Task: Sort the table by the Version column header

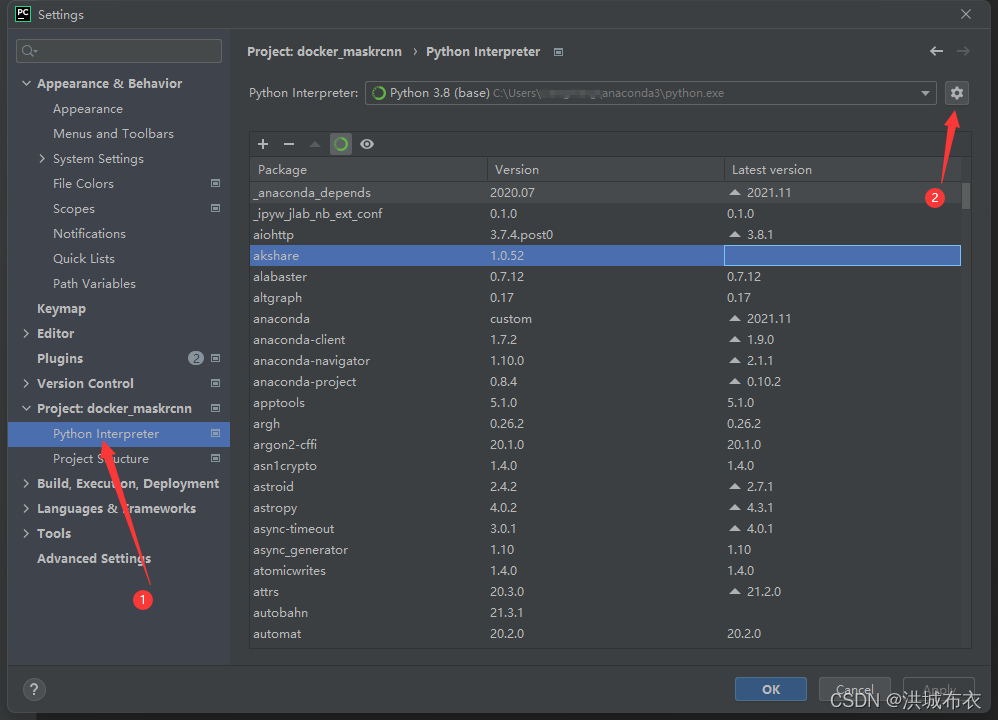Action: (x=606, y=169)
